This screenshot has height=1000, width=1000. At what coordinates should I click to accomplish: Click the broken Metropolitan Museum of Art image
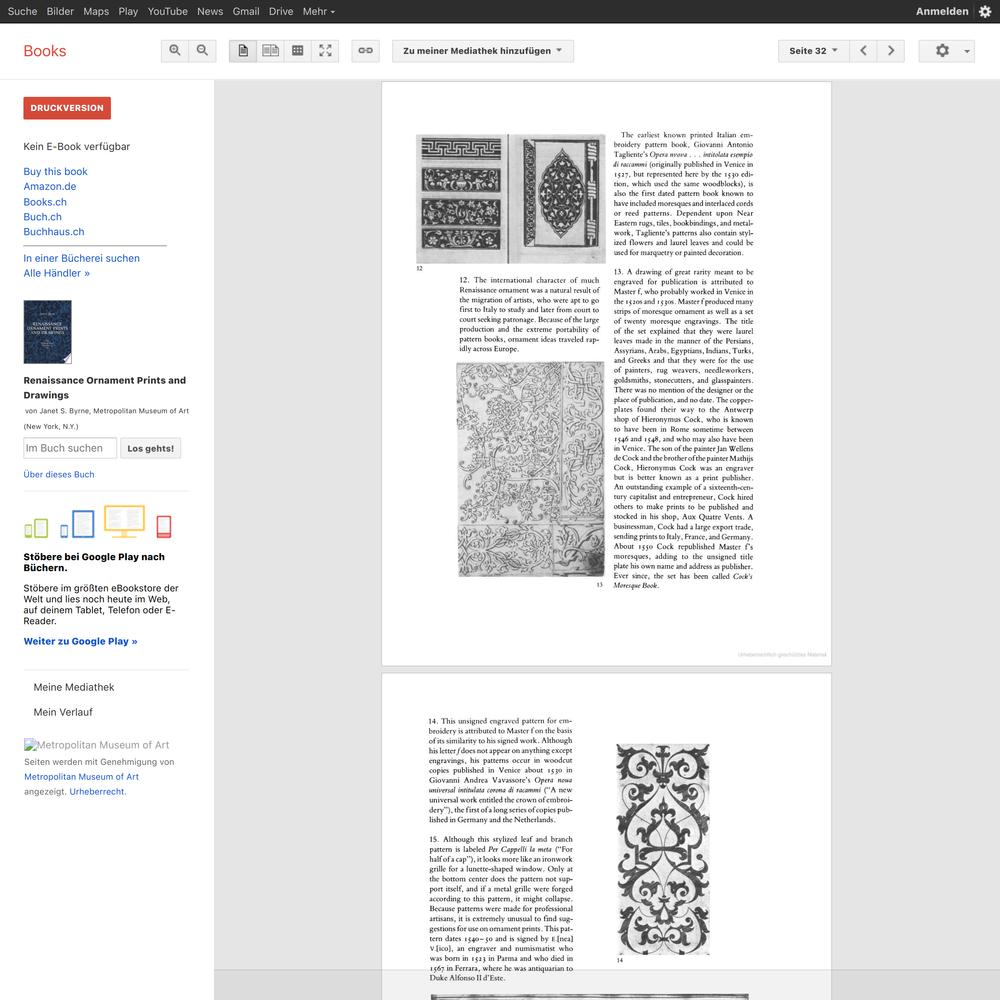(x=97, y=744)
